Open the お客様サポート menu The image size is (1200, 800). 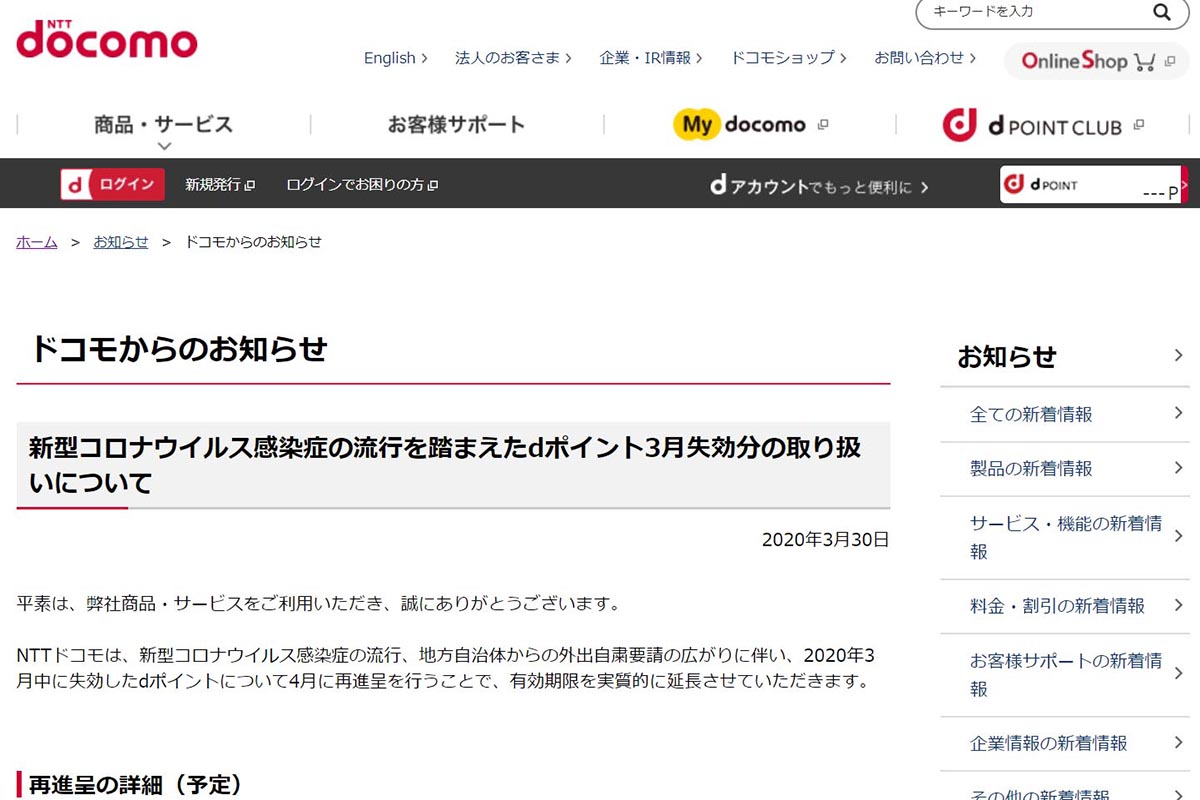(456, 125)
